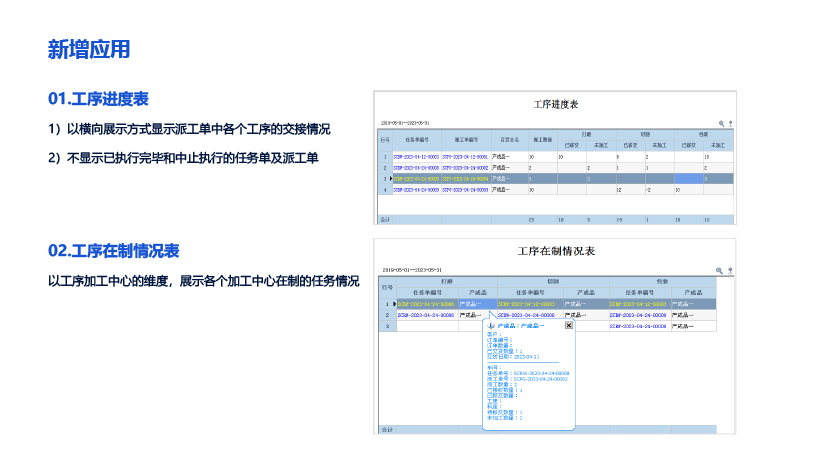Screen dimensions: 820x461
Task: Click the row pointer arrow in 工序在制情况表 row 1
Action: 393,303
